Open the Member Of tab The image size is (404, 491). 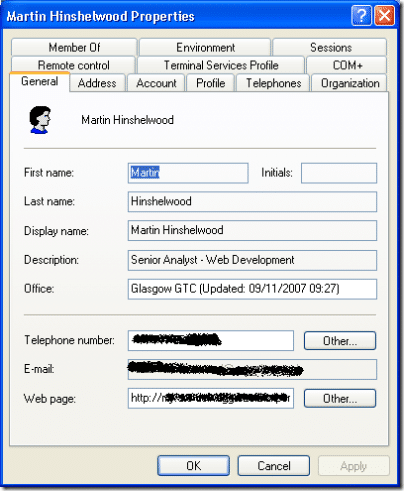(74, 47)
